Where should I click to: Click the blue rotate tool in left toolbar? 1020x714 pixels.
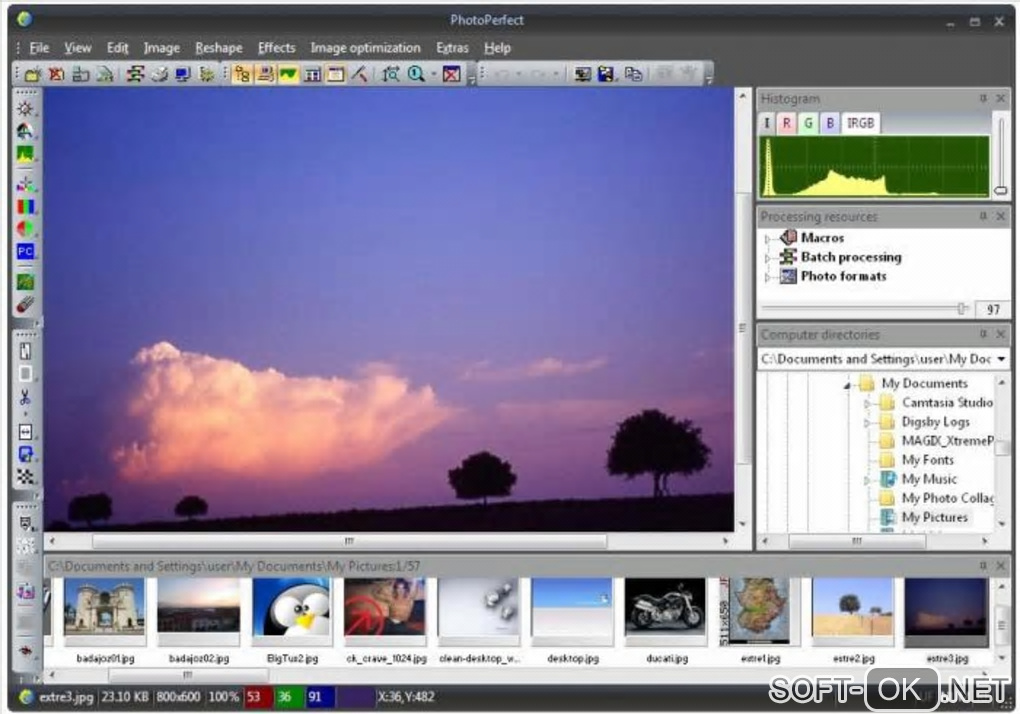25,454
